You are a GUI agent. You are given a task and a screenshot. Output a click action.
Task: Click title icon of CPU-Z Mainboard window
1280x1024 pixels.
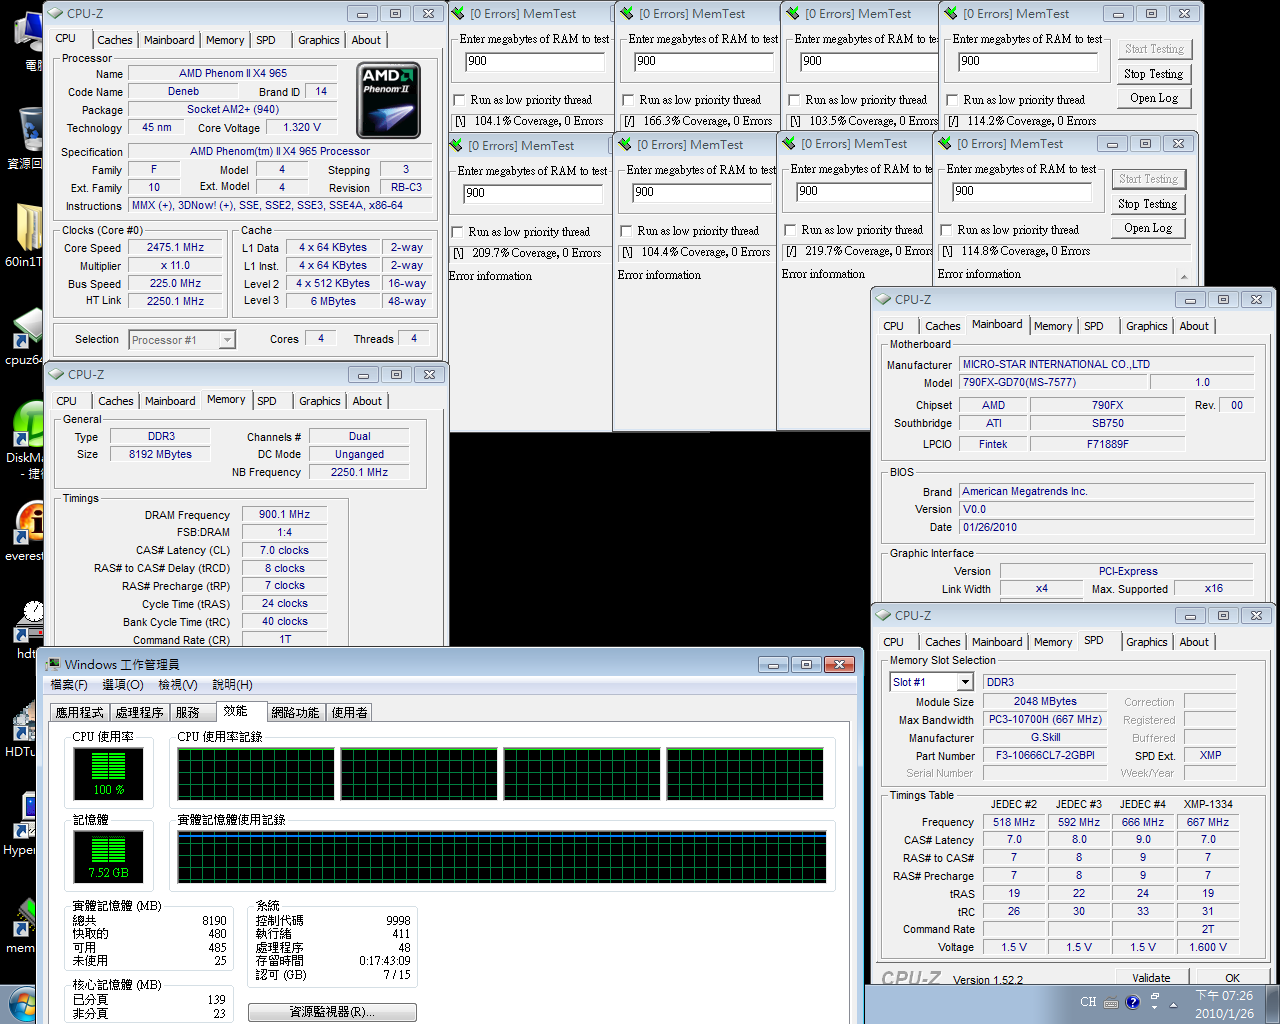(883, 299)
